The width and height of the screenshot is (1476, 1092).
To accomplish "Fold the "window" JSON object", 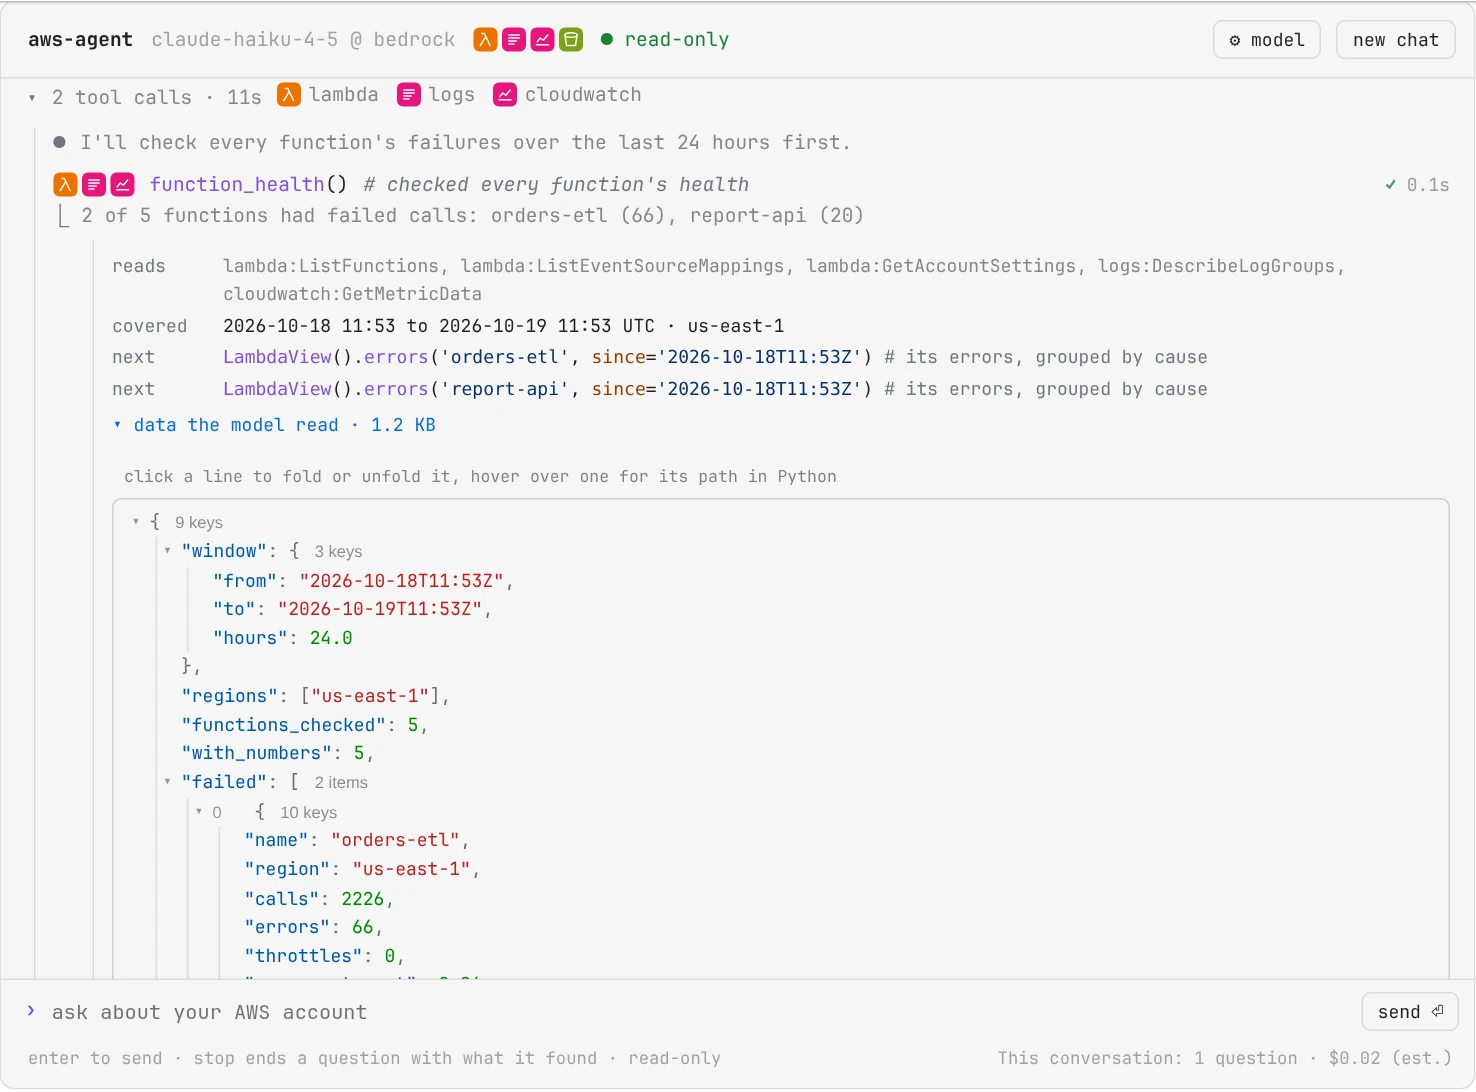I will pyautogui.click(x=167, y=551).
